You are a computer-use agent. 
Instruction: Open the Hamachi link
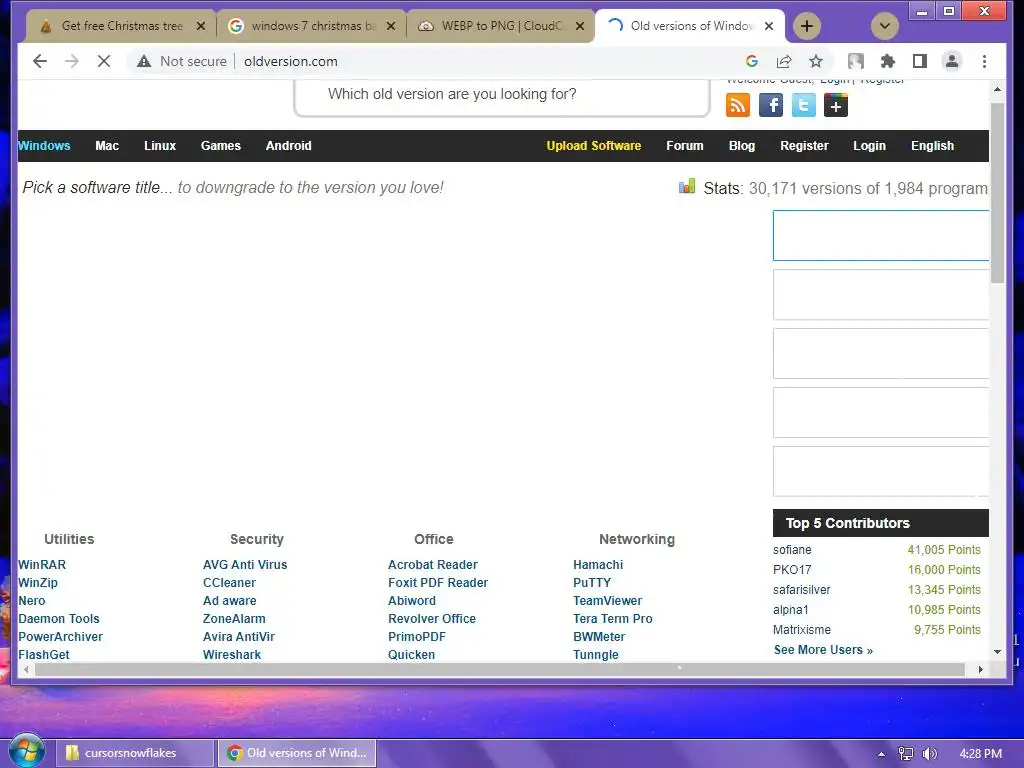click(x=598, y=564)
